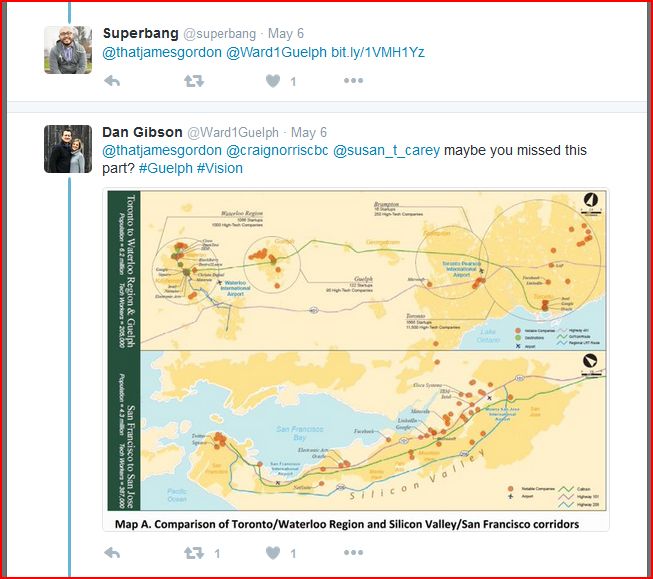
Task: Reply to Superbang's tweet
Action: pos(112,80)
